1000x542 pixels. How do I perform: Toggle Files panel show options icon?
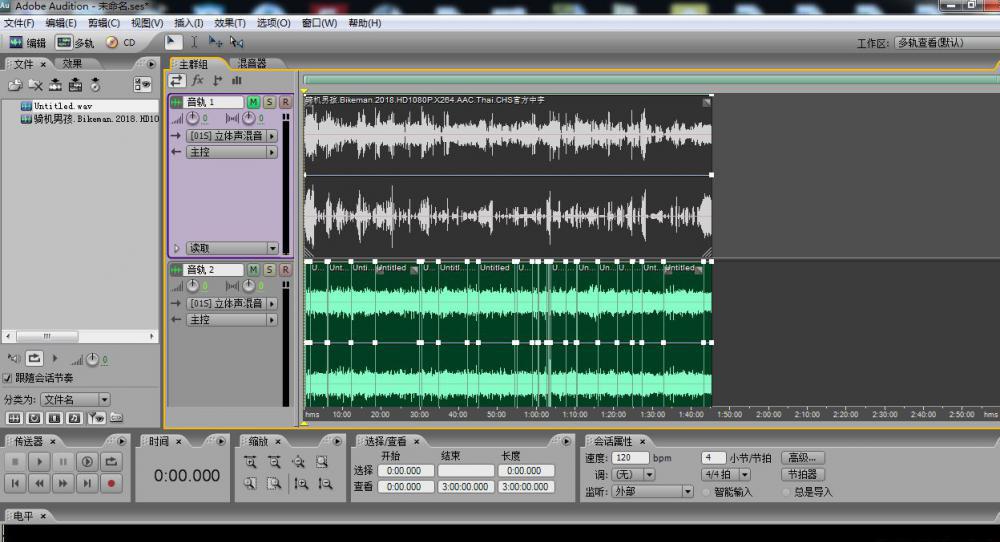pyautogui.click(x=142, y=85)
